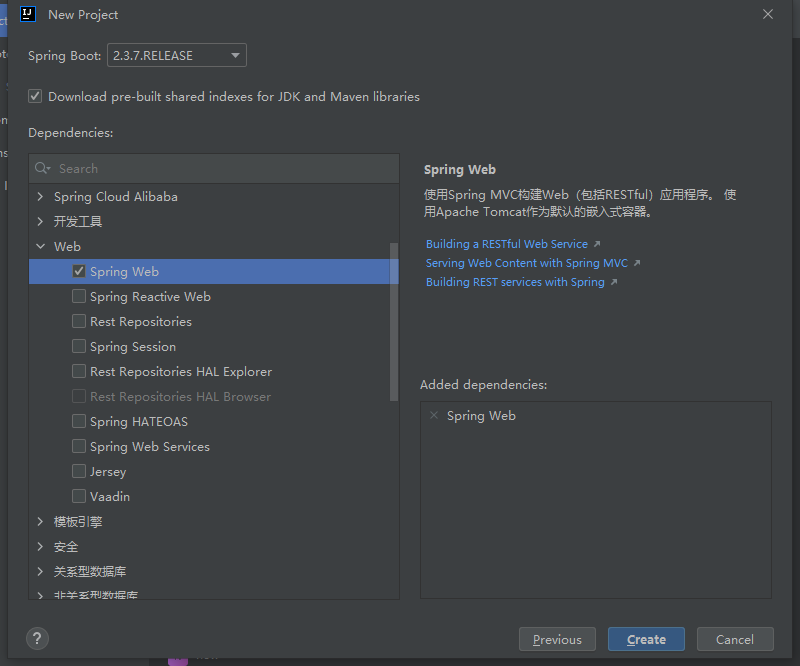The height and width of the screenshot is (666, 800).
Task: Expand the 开发工具 category
Action: pyautogui.click(x=40, y=221)
